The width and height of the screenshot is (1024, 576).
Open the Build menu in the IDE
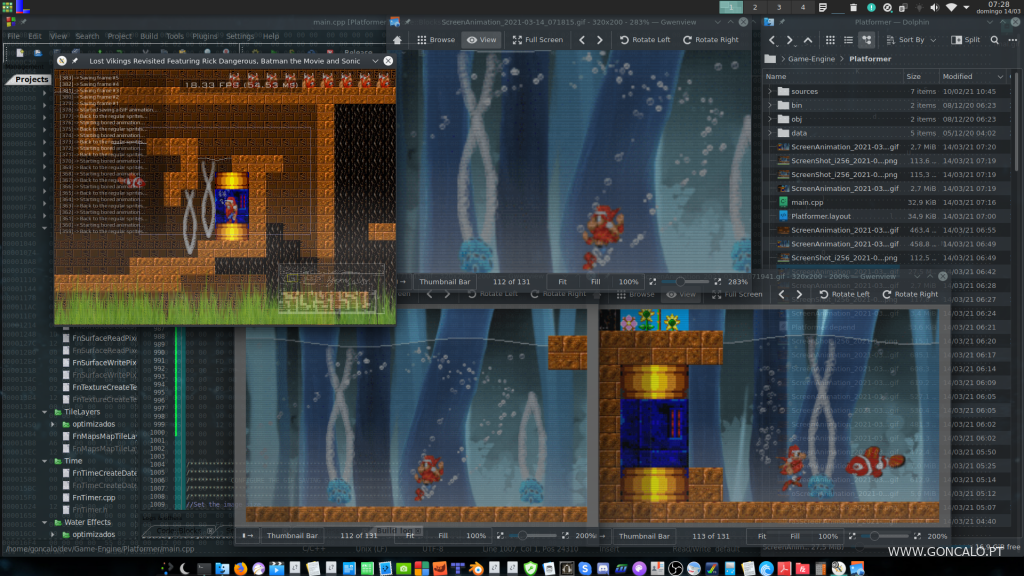tap(149, 36)
